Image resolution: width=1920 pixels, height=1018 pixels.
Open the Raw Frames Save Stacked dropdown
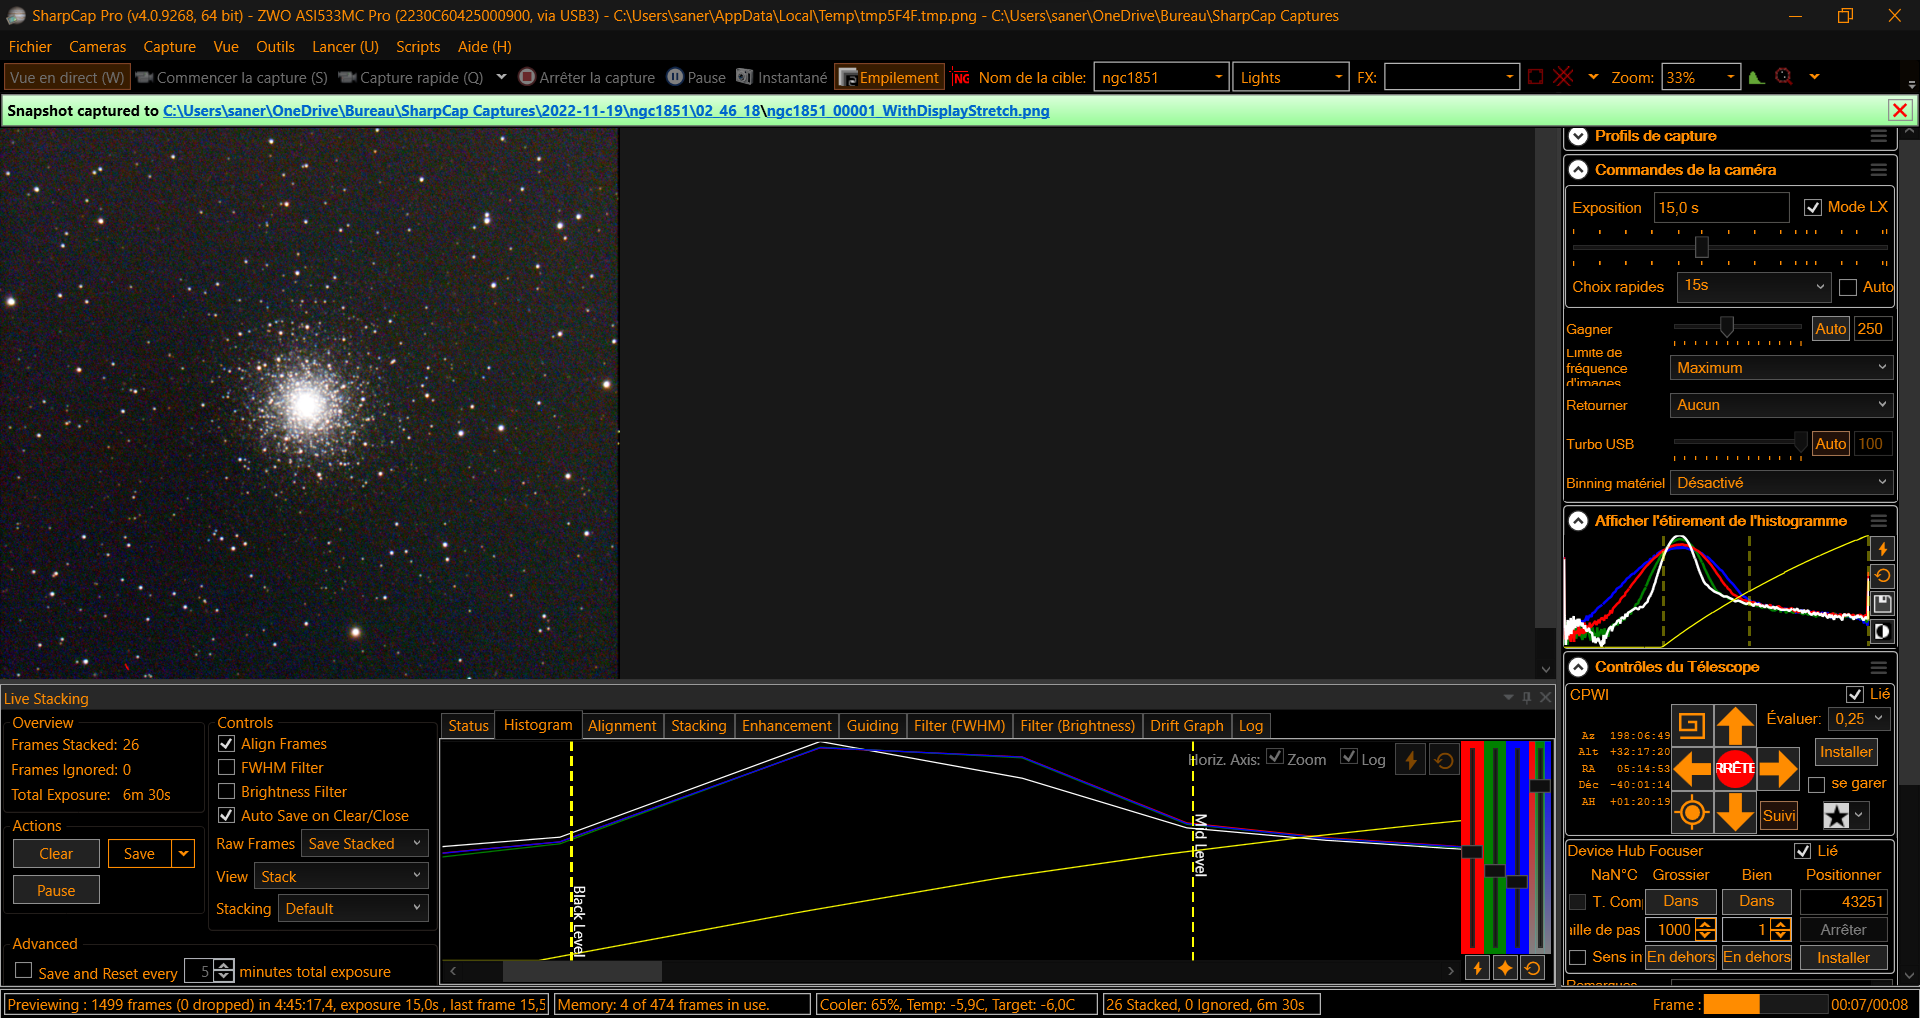coord(365,844)
